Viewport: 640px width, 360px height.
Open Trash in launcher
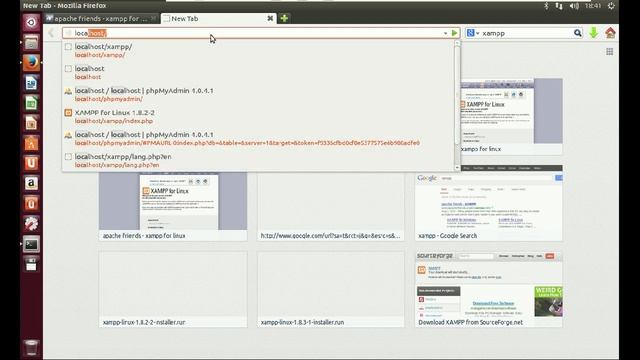(x=31, y=348)
